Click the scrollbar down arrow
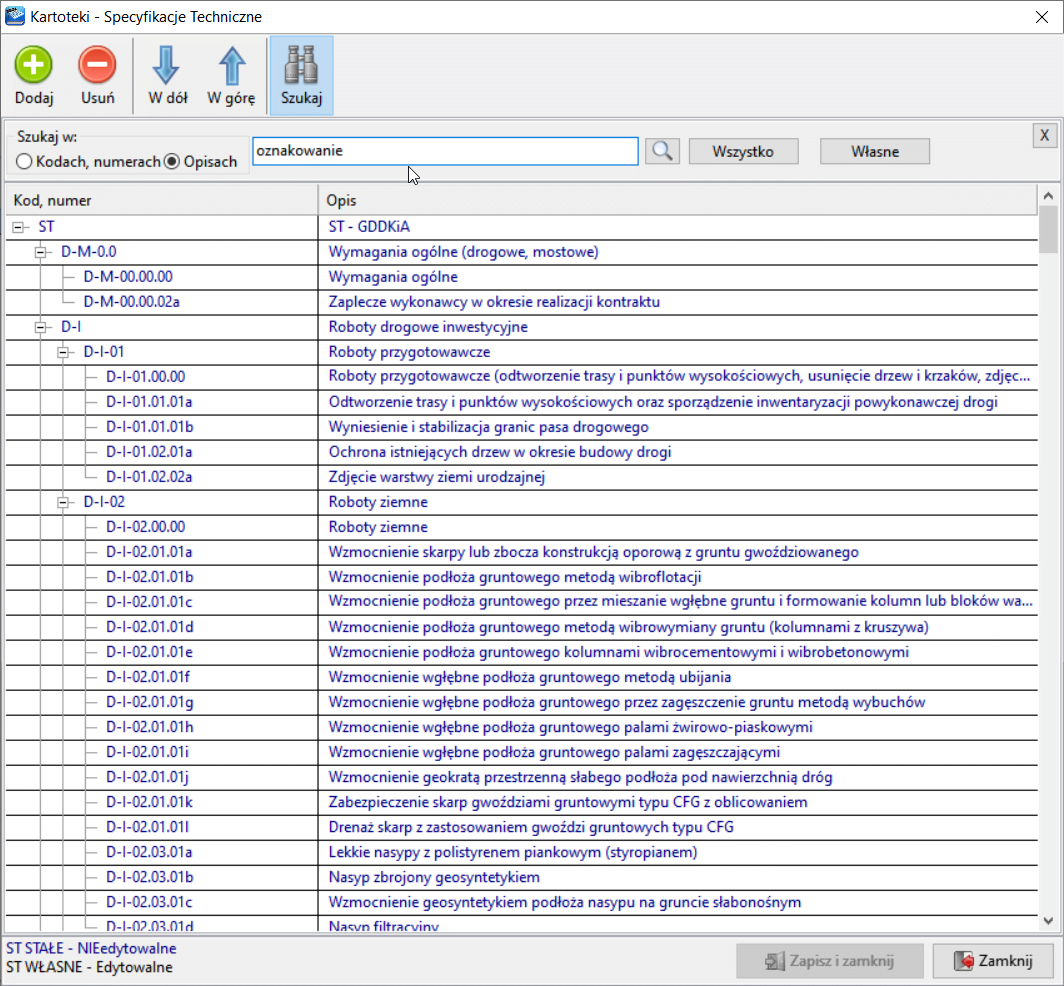Screen dimensions: 1064x986 (x=1048, y=921)
